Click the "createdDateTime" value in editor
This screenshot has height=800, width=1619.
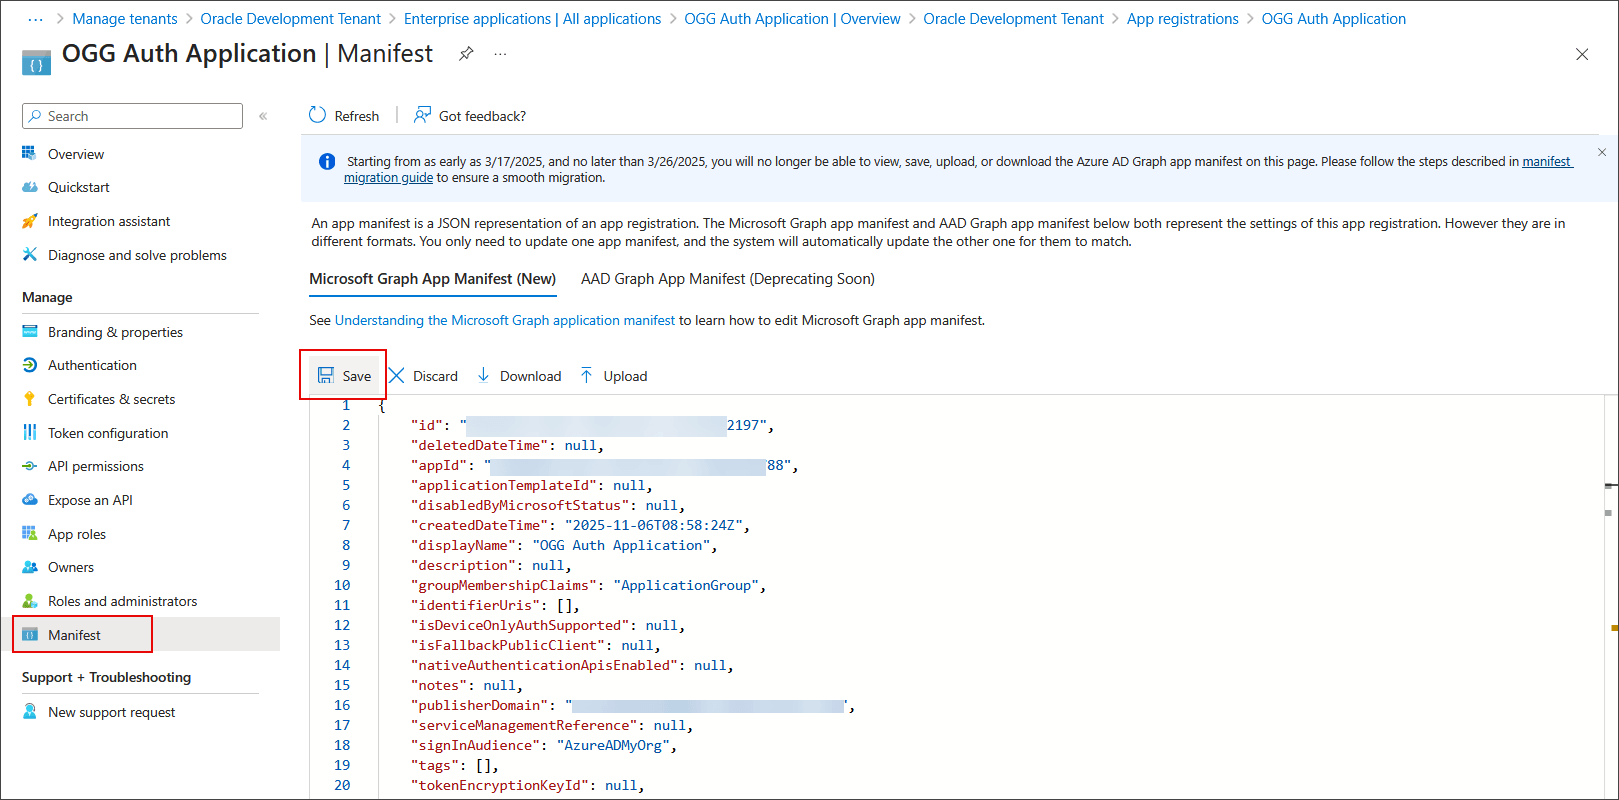(655, 525)
